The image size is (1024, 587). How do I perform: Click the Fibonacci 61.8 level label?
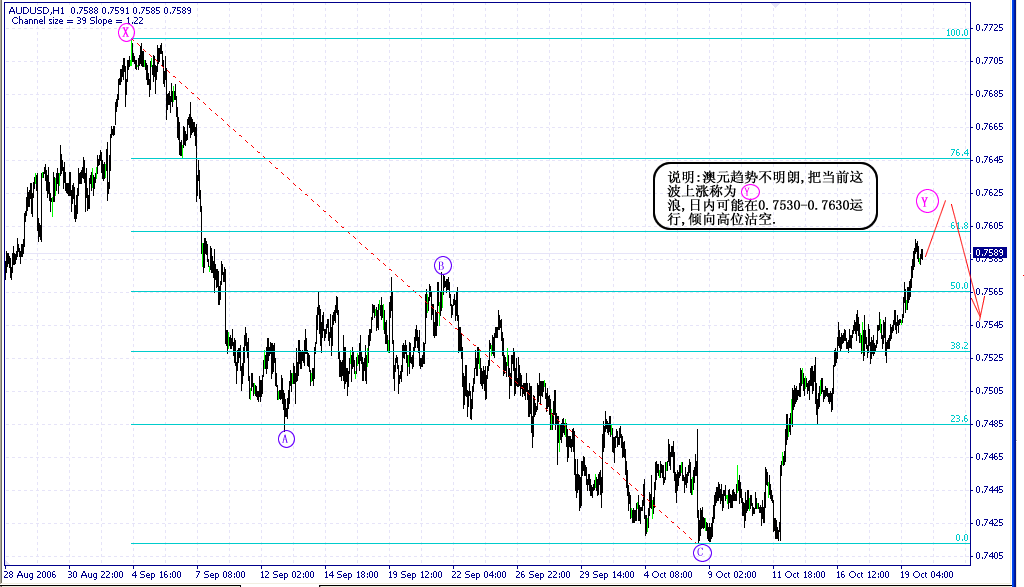point(959,226)
